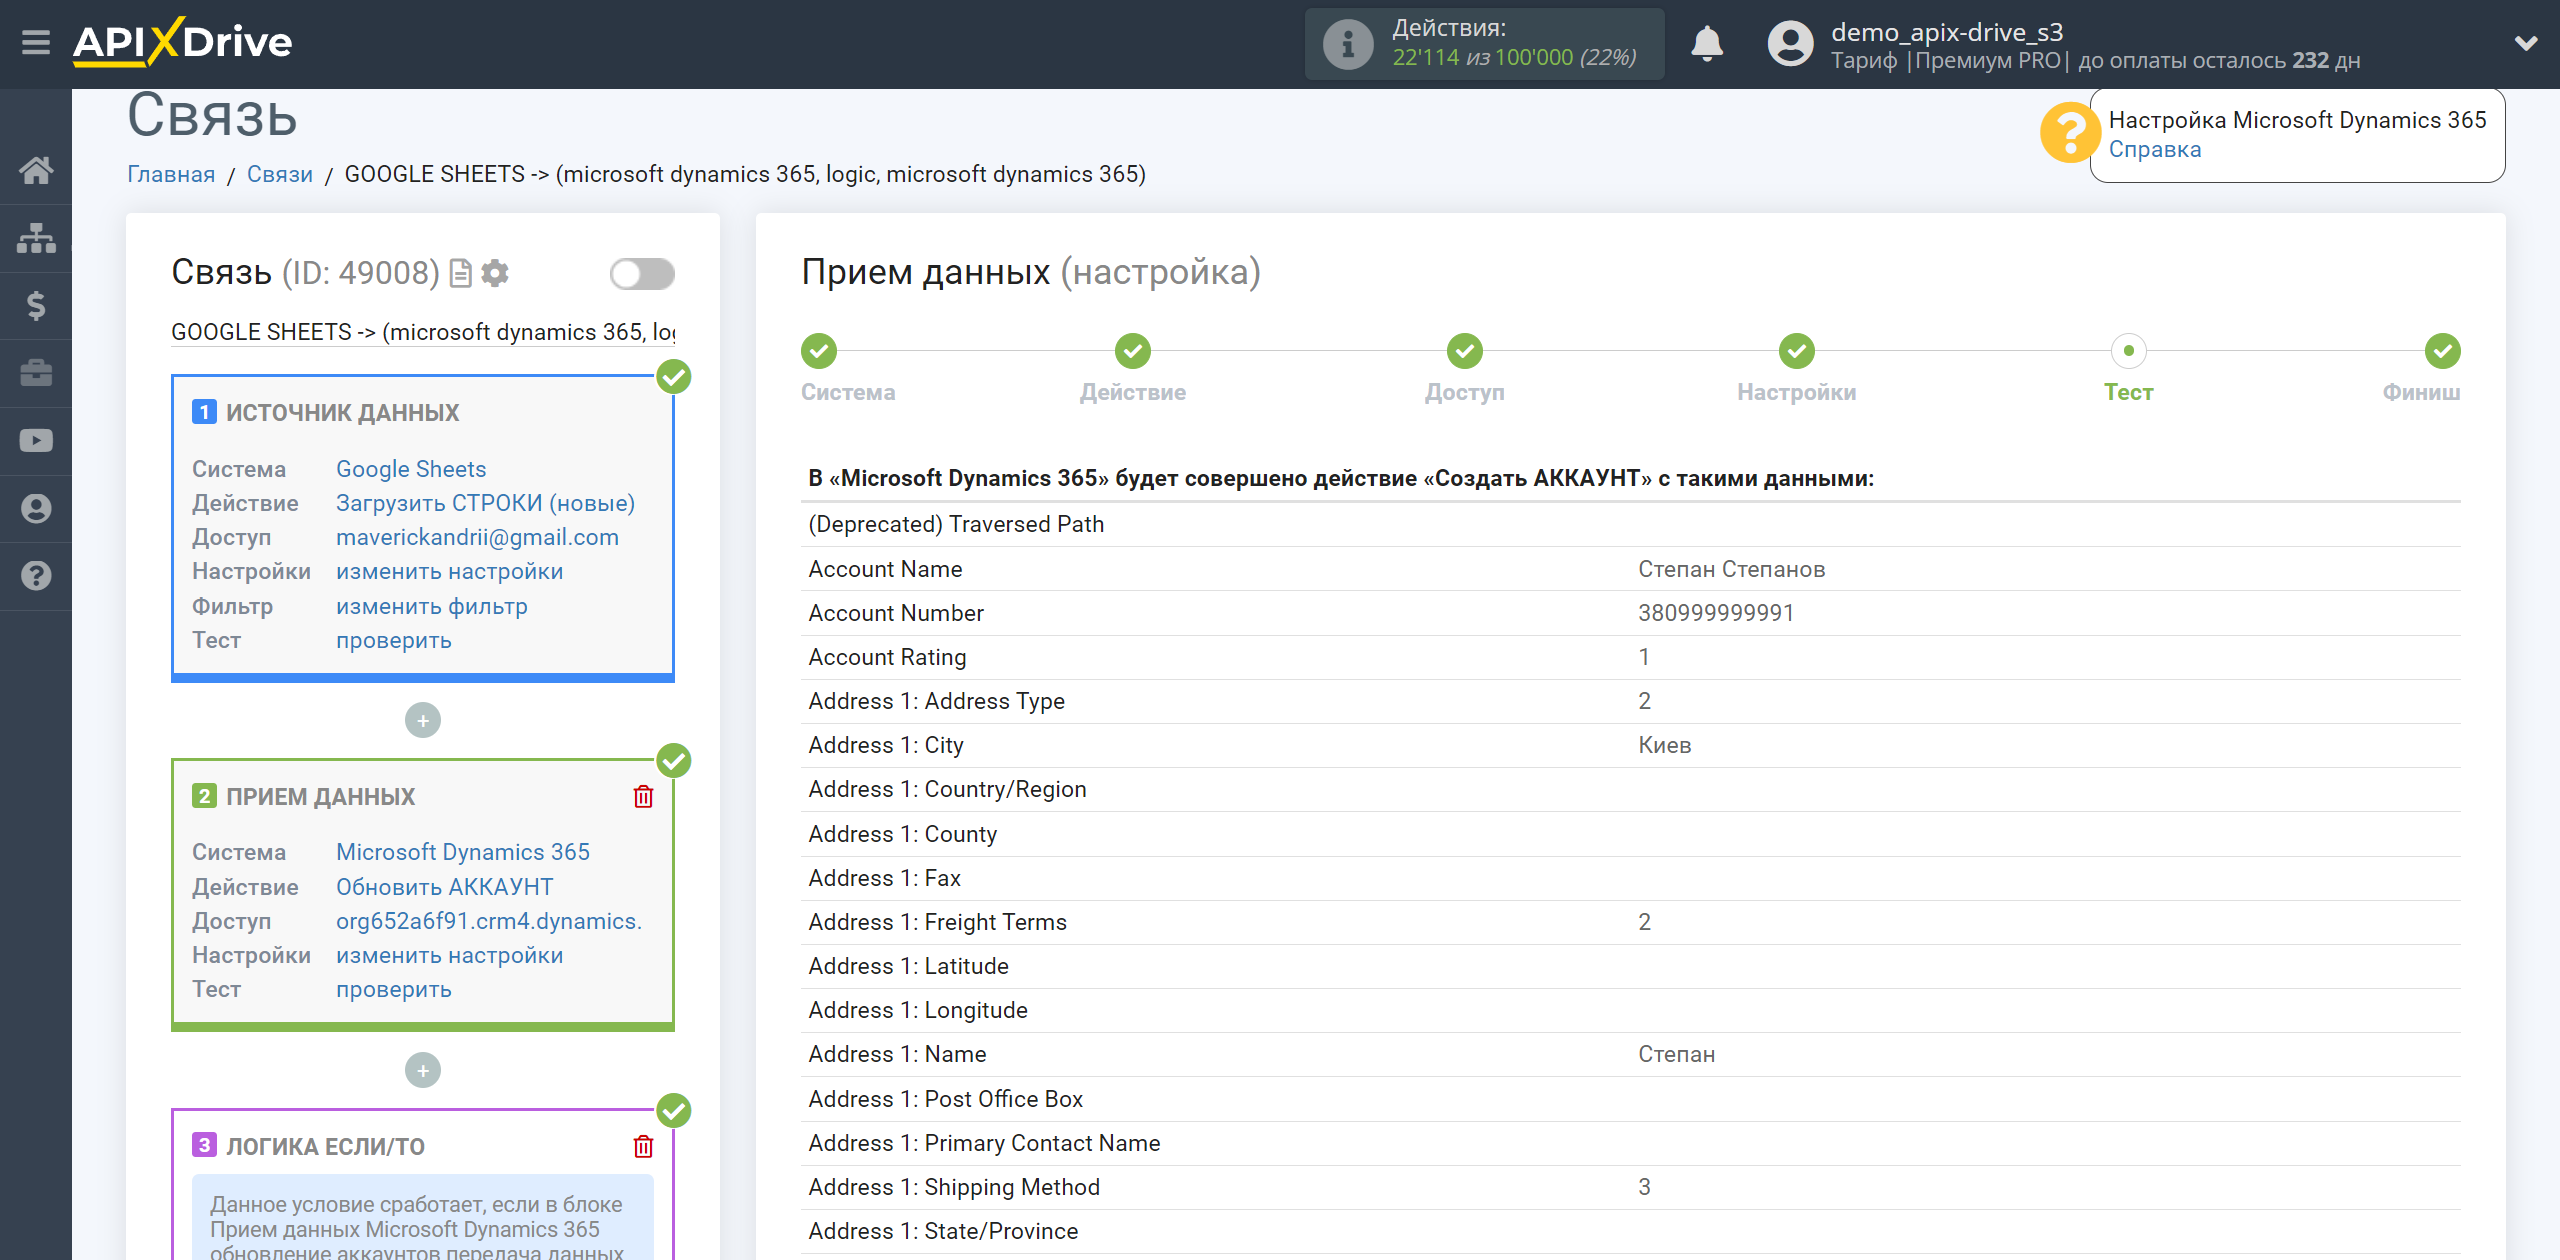The width and height of the screenshot is (2560, 1260).
Task: Click the demo_apix-drive_s3 username
Action: point(1946,32)
